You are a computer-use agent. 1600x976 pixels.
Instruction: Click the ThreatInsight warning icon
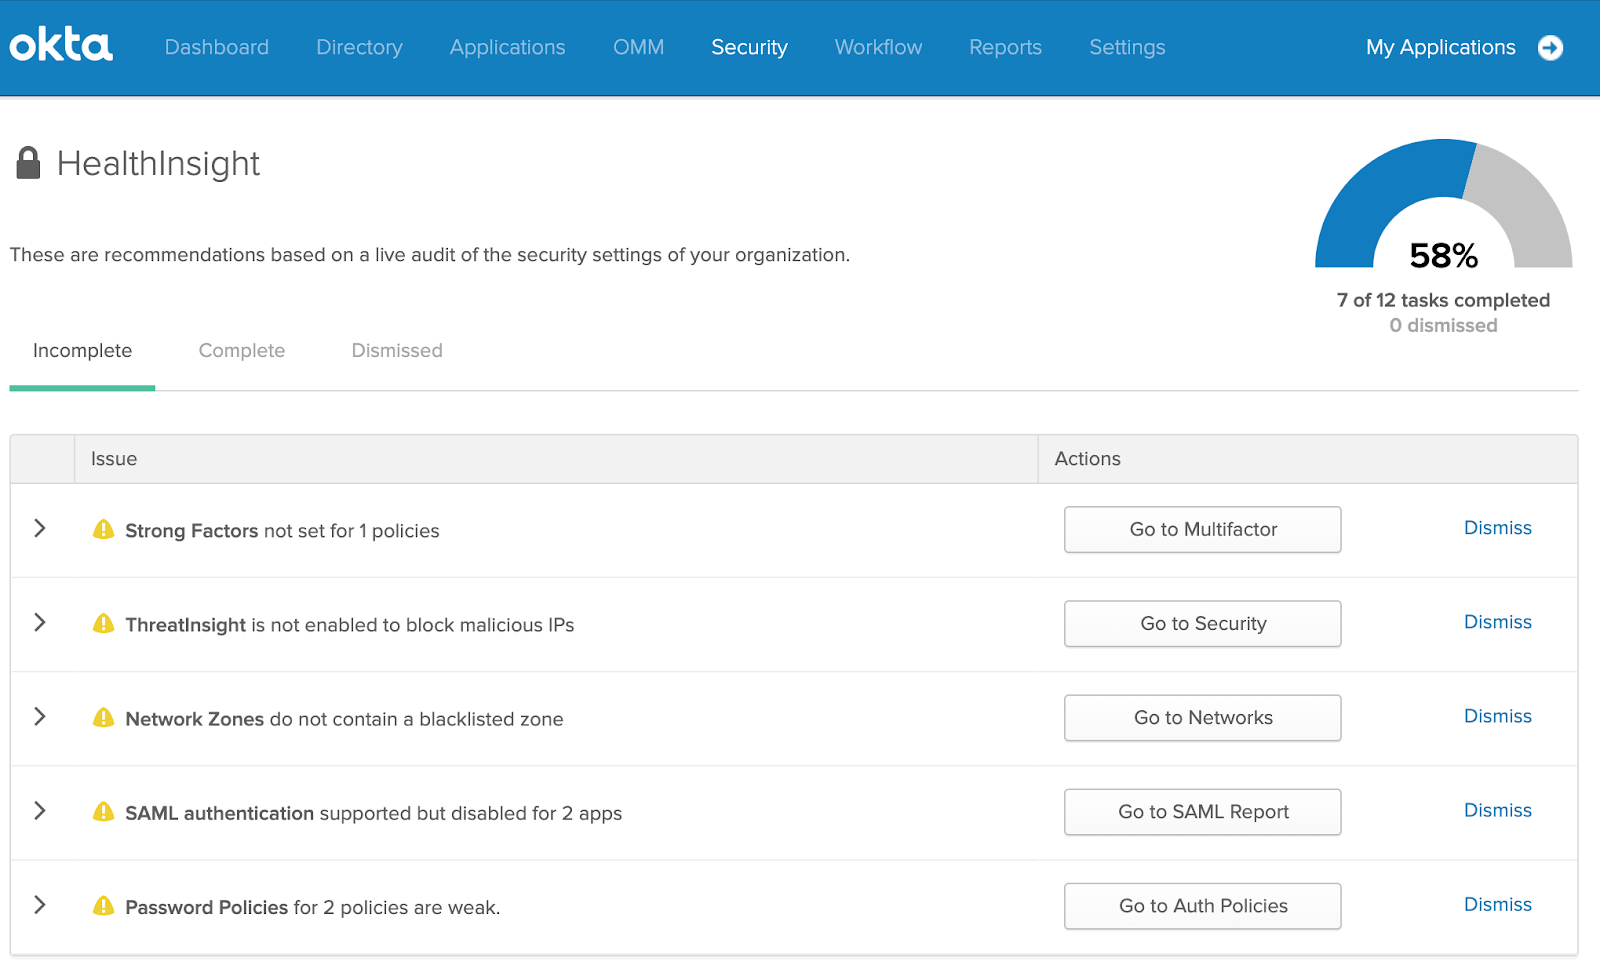tap(103, 624)
